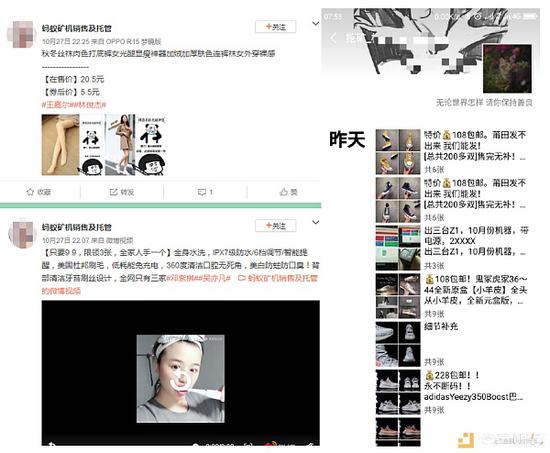Open the 出三台Z1 miner listing photos
This screenshot has width=550, height=453.
tap(398, 248)
